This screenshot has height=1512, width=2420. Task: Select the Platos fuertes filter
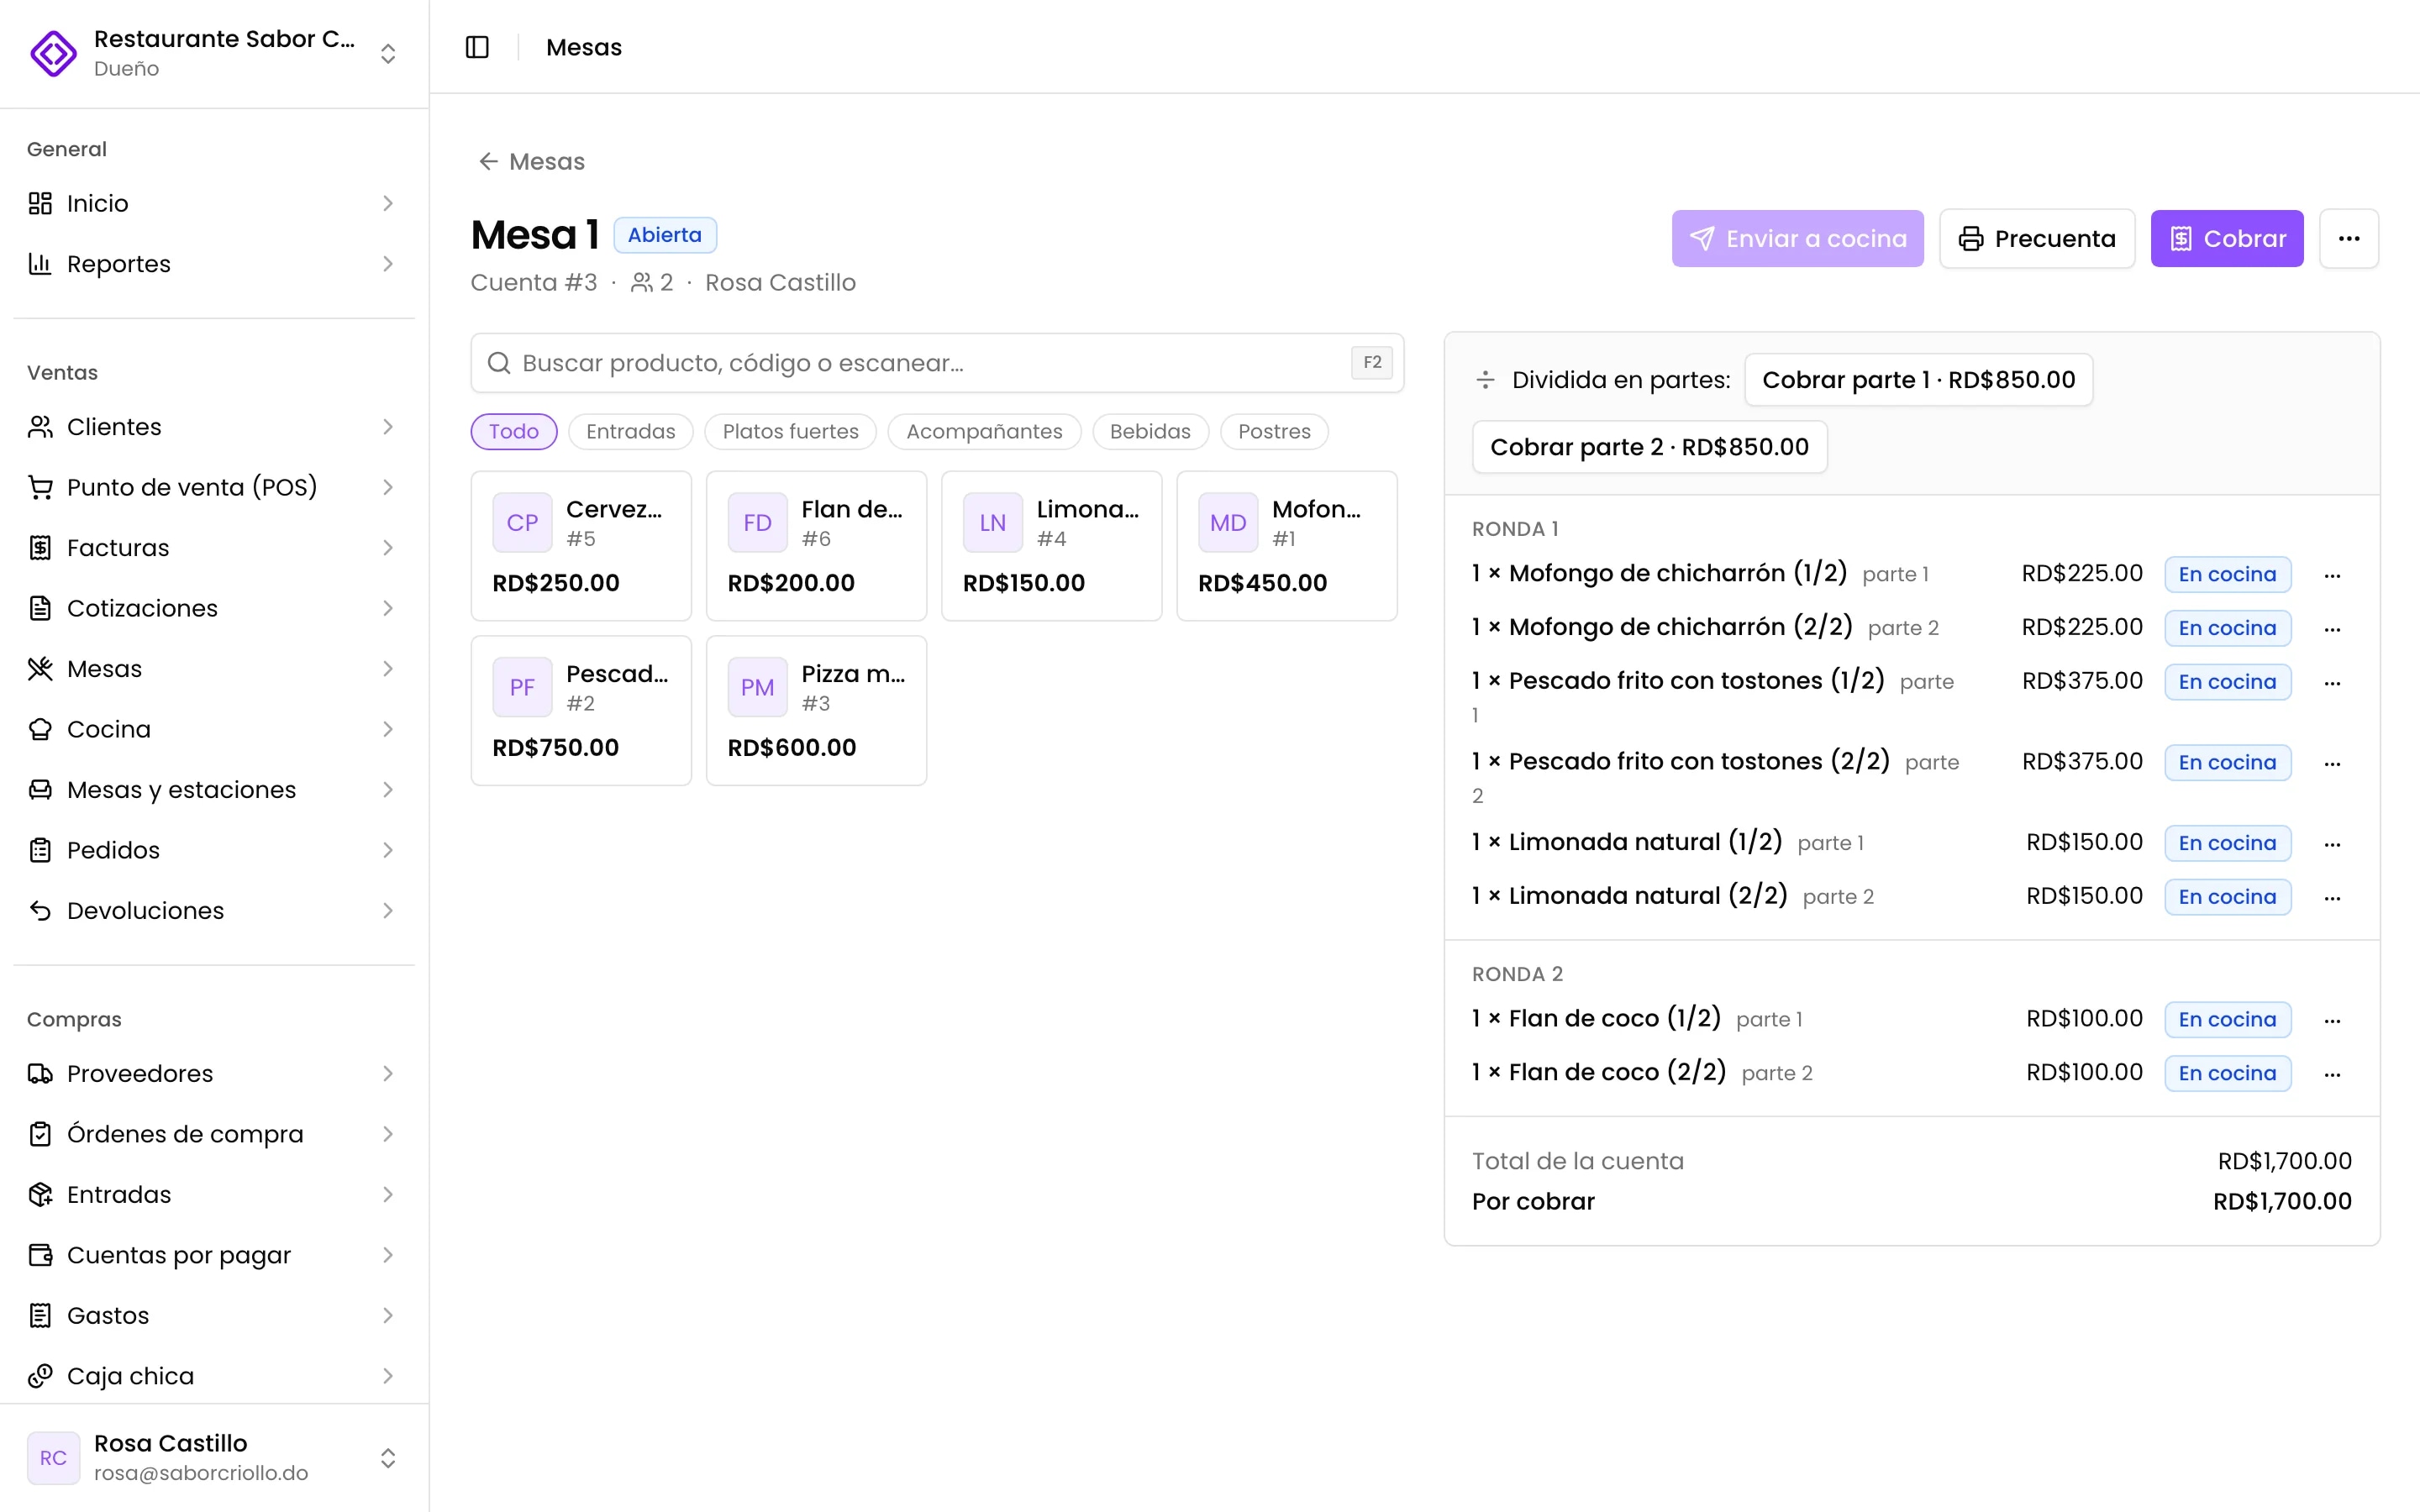click(791, 431)
